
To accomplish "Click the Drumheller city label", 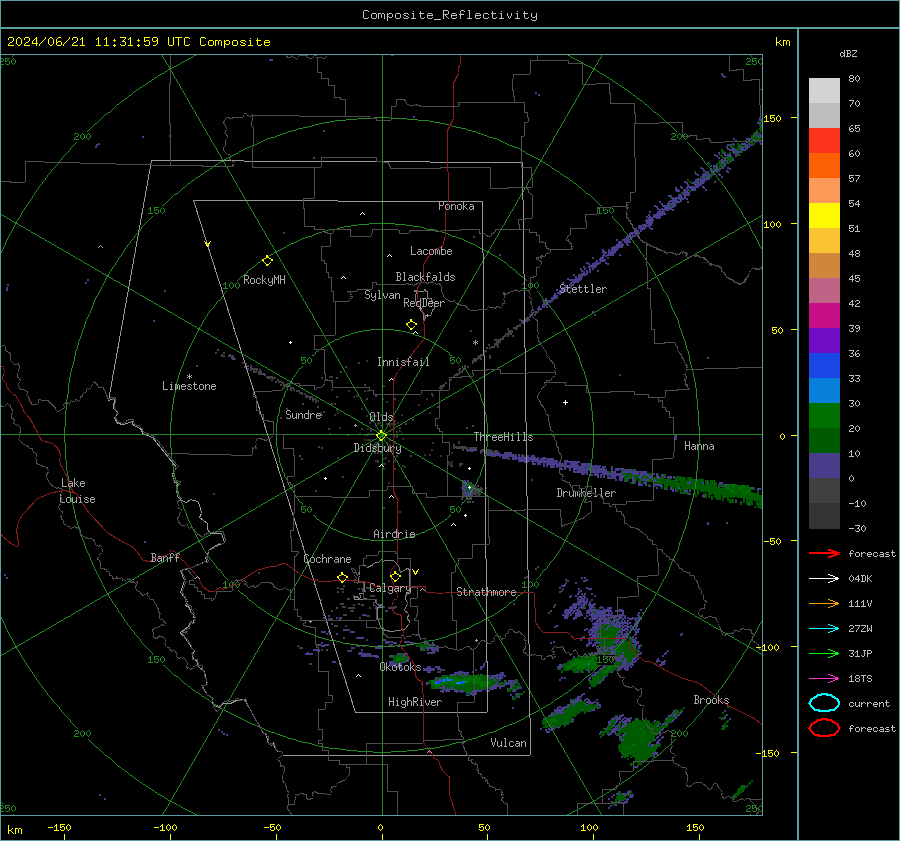I will pos(586,493).
